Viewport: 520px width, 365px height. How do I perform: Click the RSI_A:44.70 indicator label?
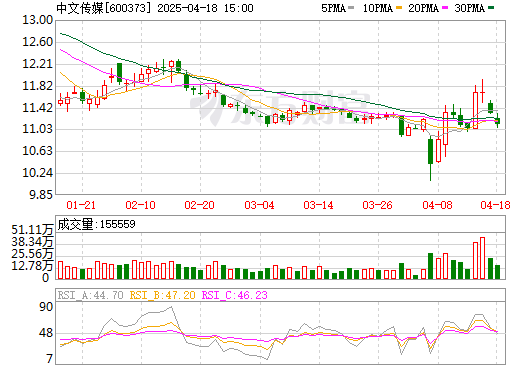90,295
